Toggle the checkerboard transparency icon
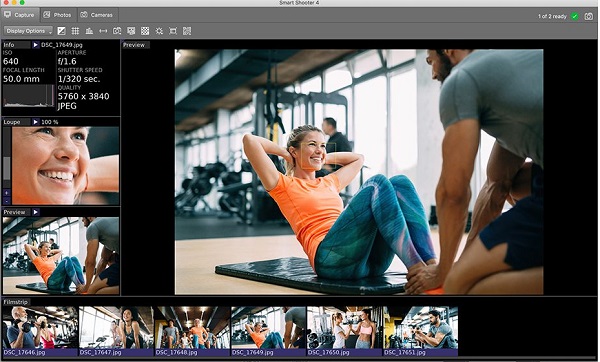The width and height of the screenshot is (600, 362). pyautogui.click(x=145, y=31)
